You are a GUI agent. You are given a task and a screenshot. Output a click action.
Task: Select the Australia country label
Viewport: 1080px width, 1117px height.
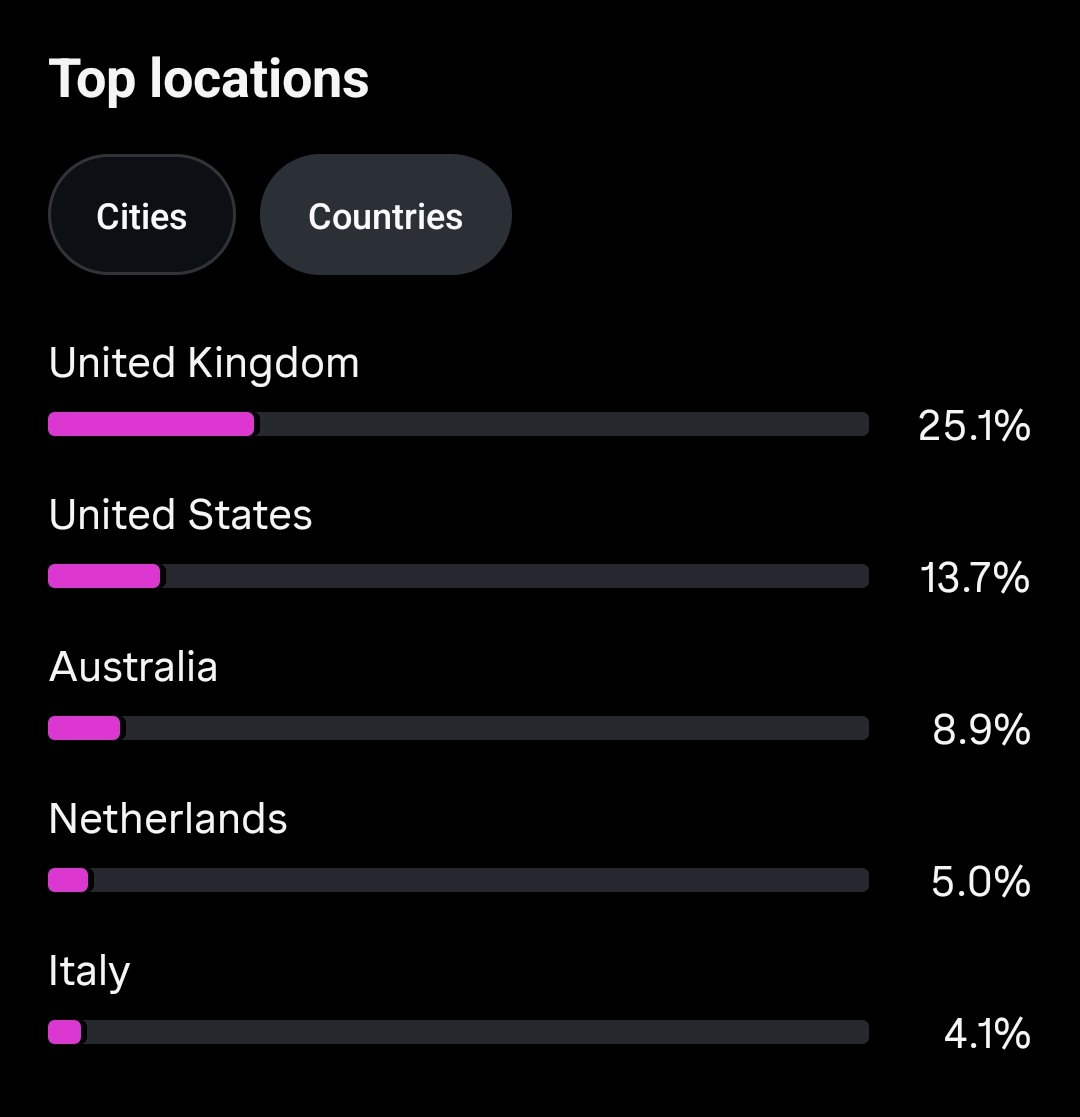133,667
